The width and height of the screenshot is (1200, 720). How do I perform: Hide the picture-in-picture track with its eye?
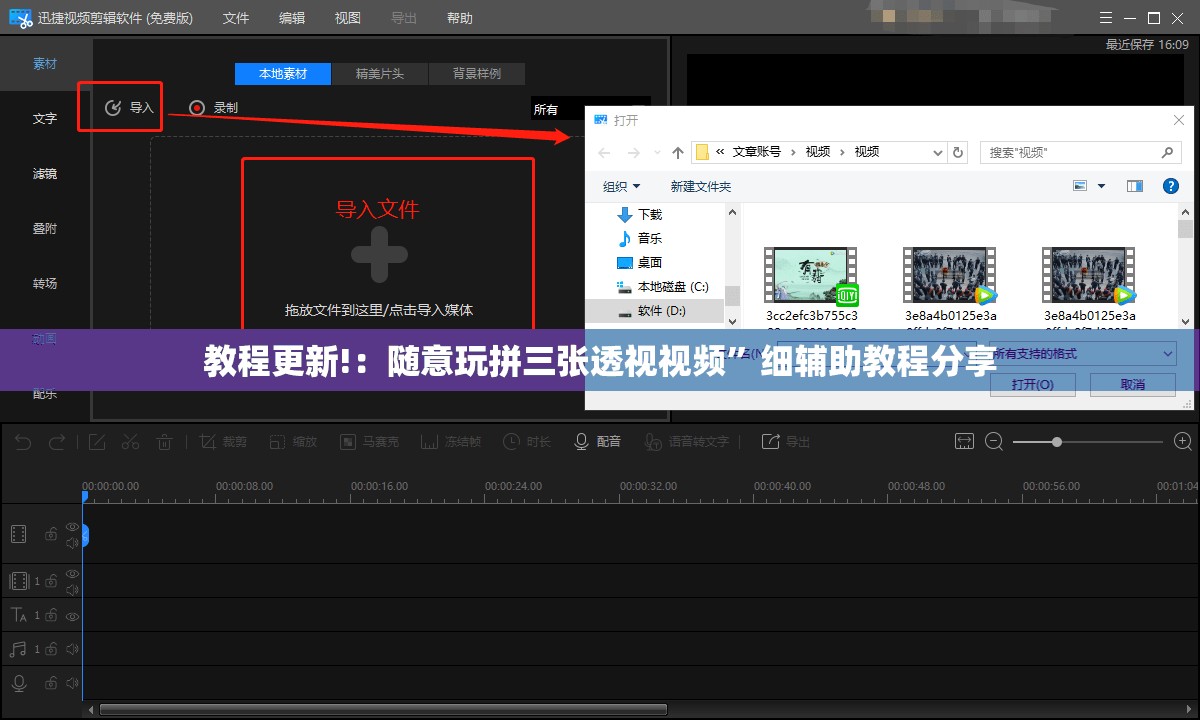point(72,573)
